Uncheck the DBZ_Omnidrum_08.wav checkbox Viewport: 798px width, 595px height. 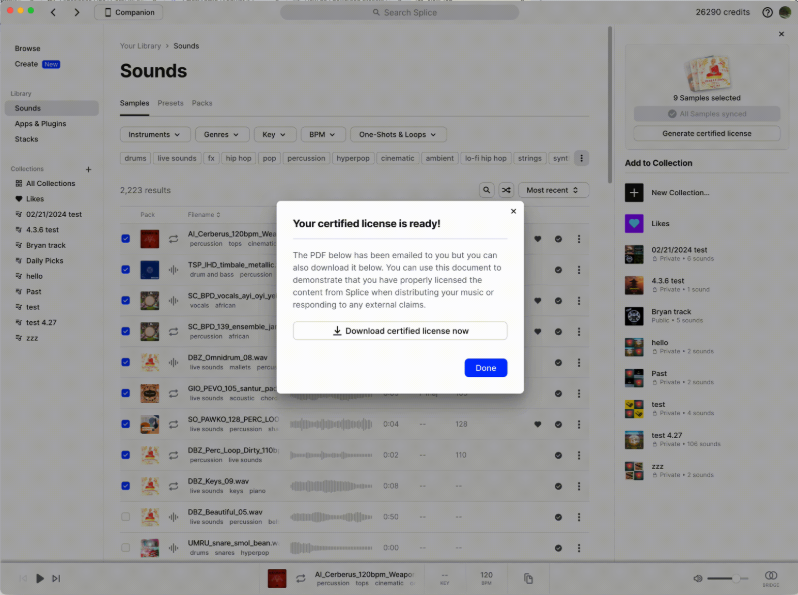tap(126, 362)
